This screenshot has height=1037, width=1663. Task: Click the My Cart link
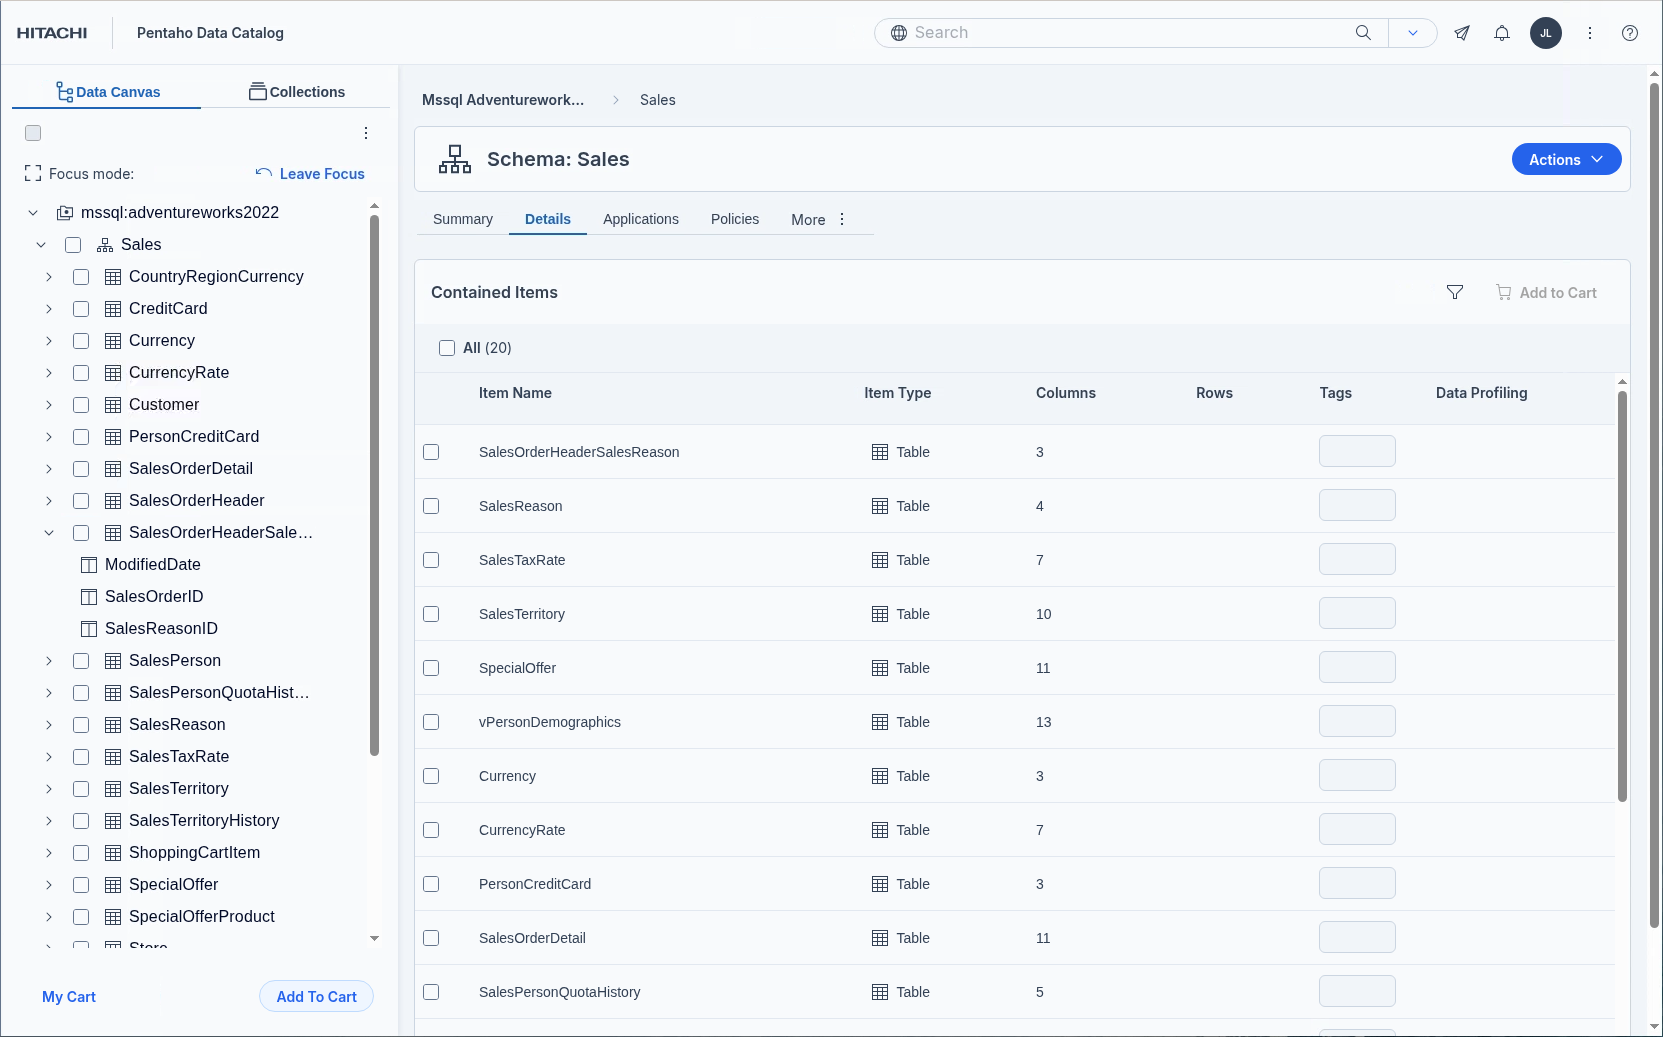point(69,997)
